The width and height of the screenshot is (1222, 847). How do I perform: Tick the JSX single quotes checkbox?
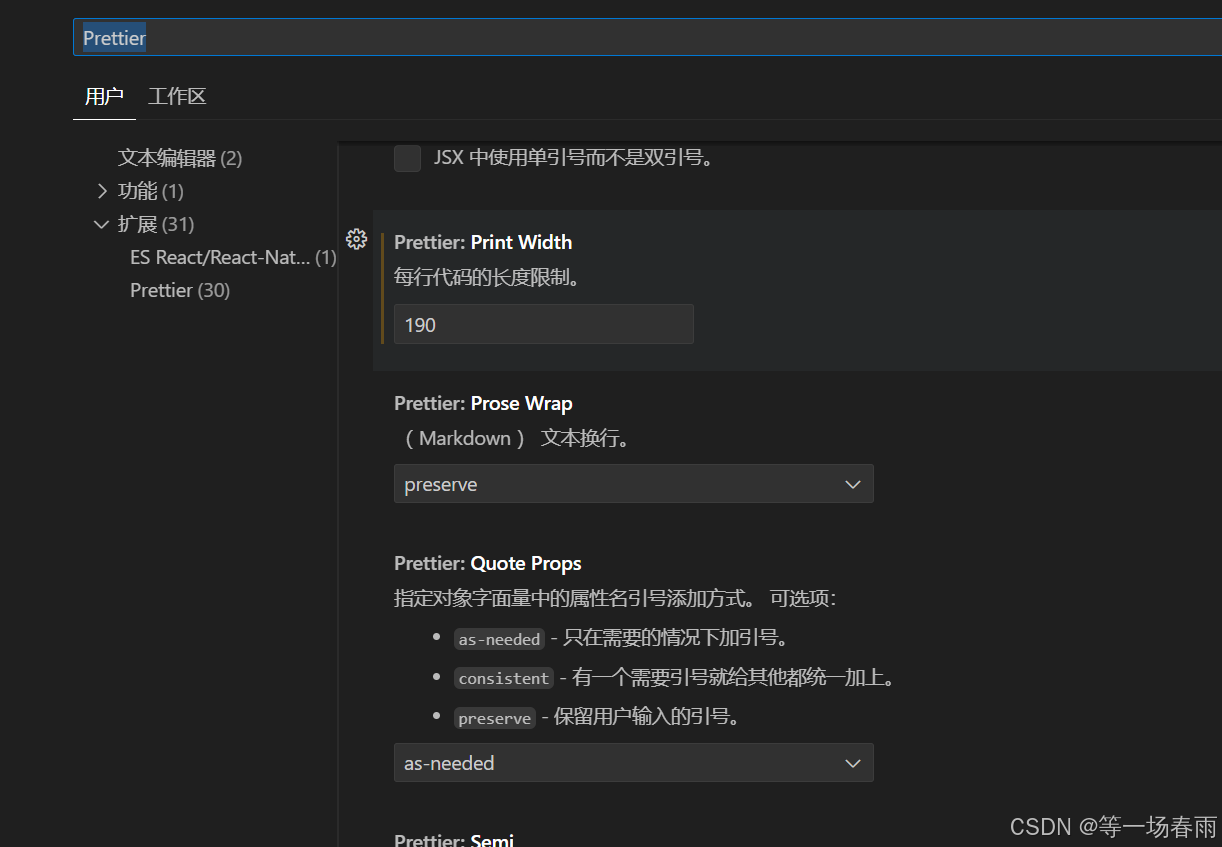[x=407, y=158]
